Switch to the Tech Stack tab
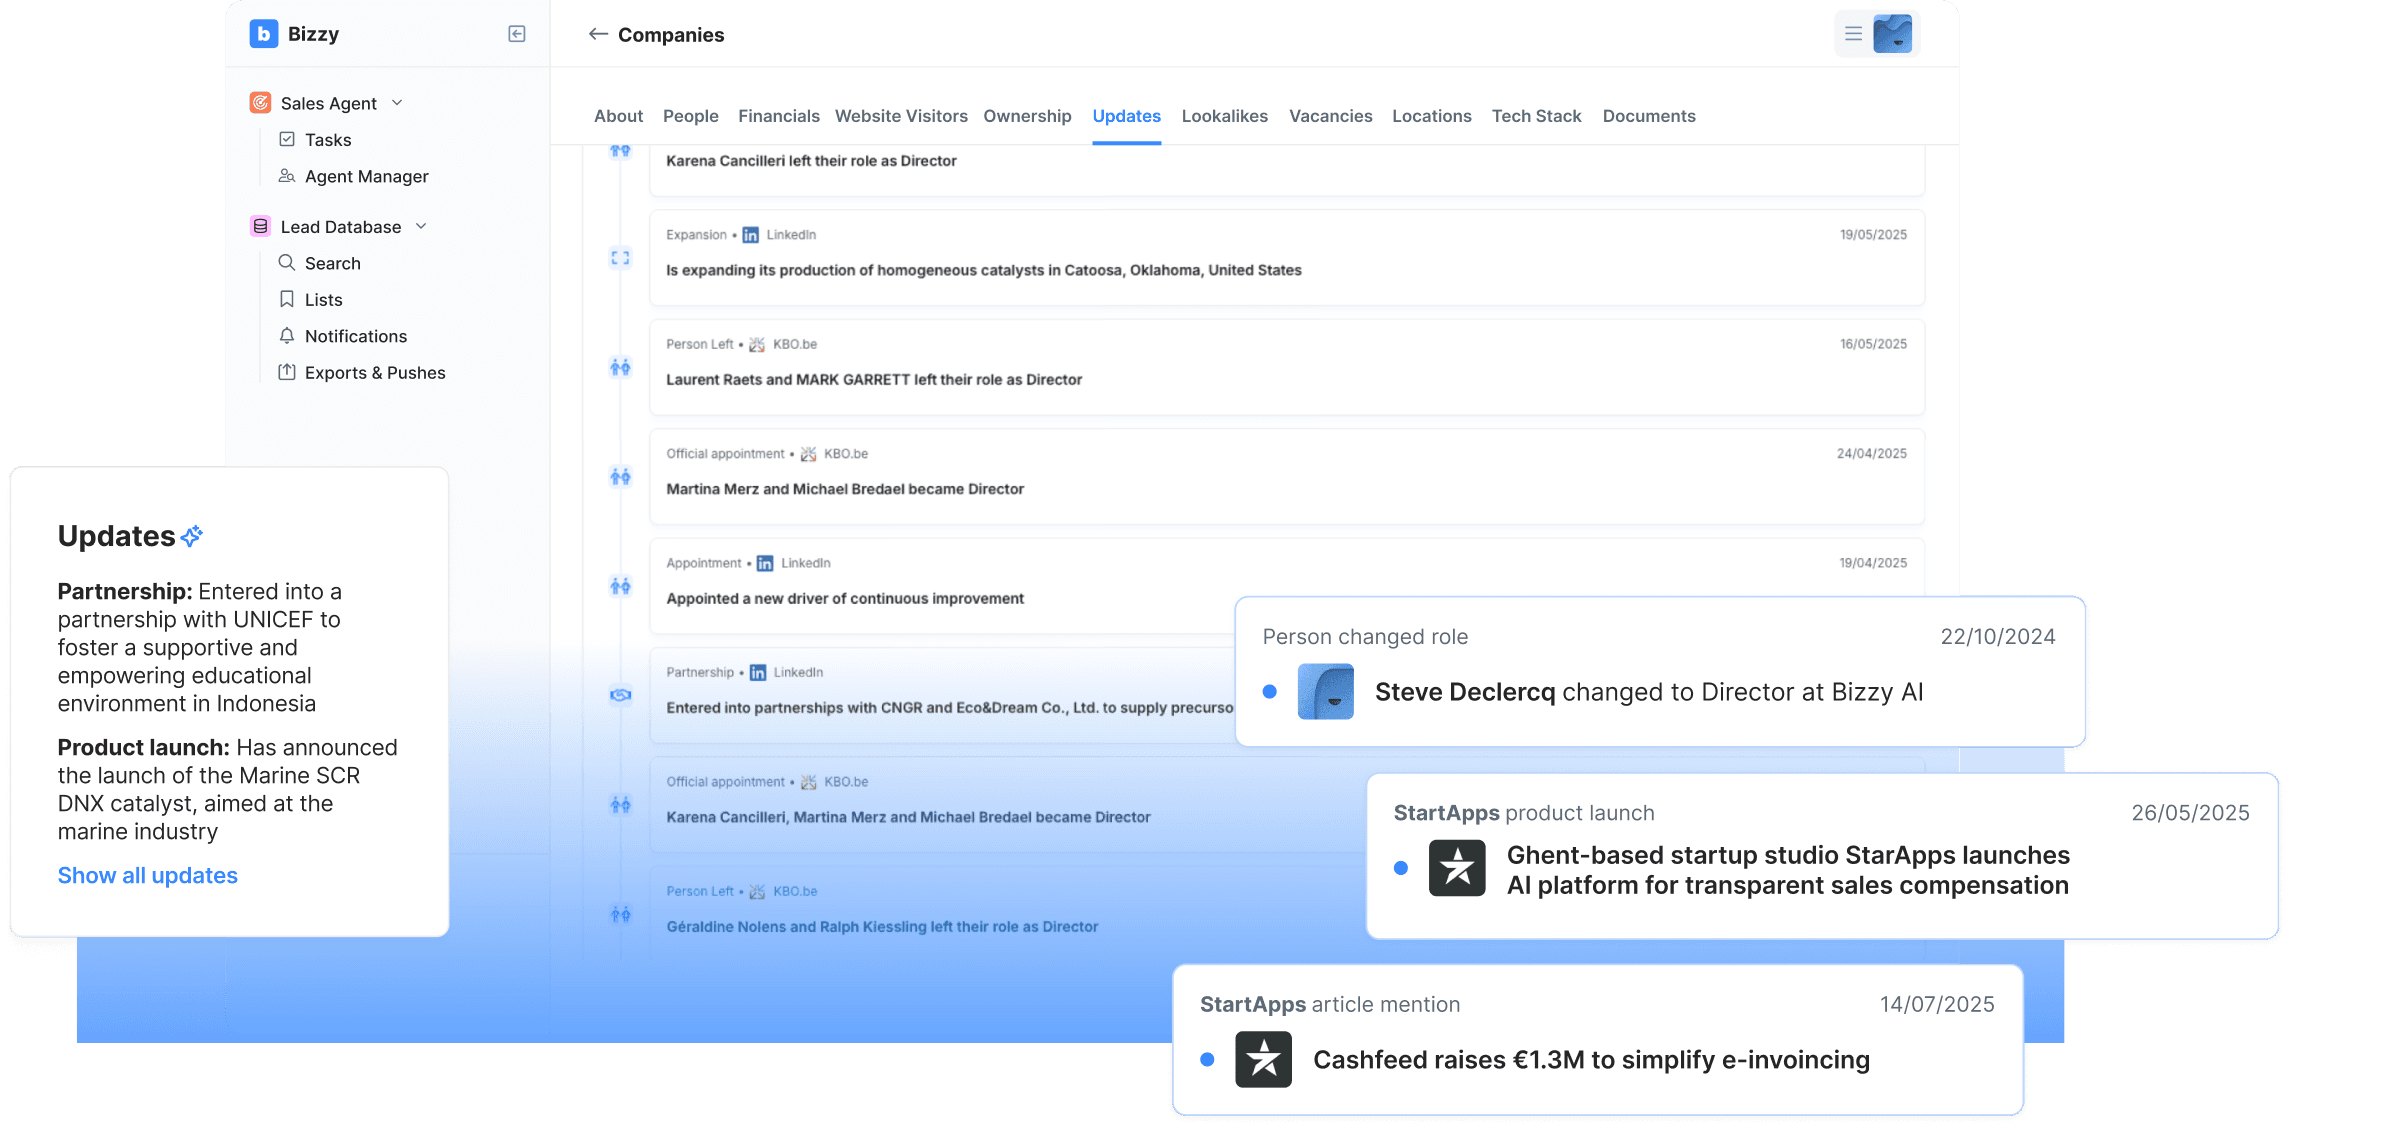Screen dimensions: 2392x1126 tap(1536, 116)
